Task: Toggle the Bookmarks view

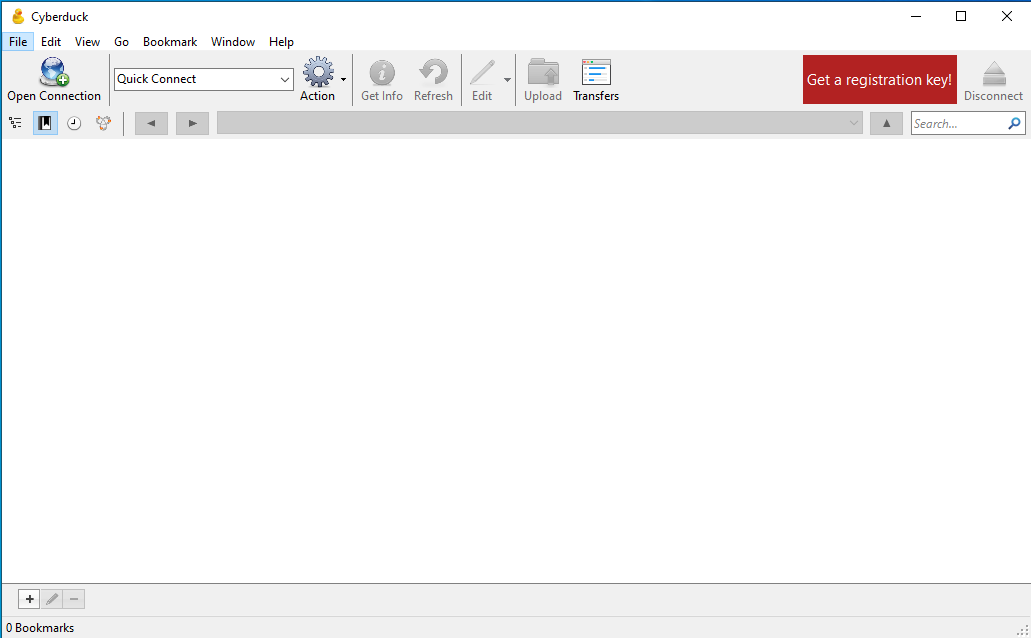Action: (x=45, y=123)
